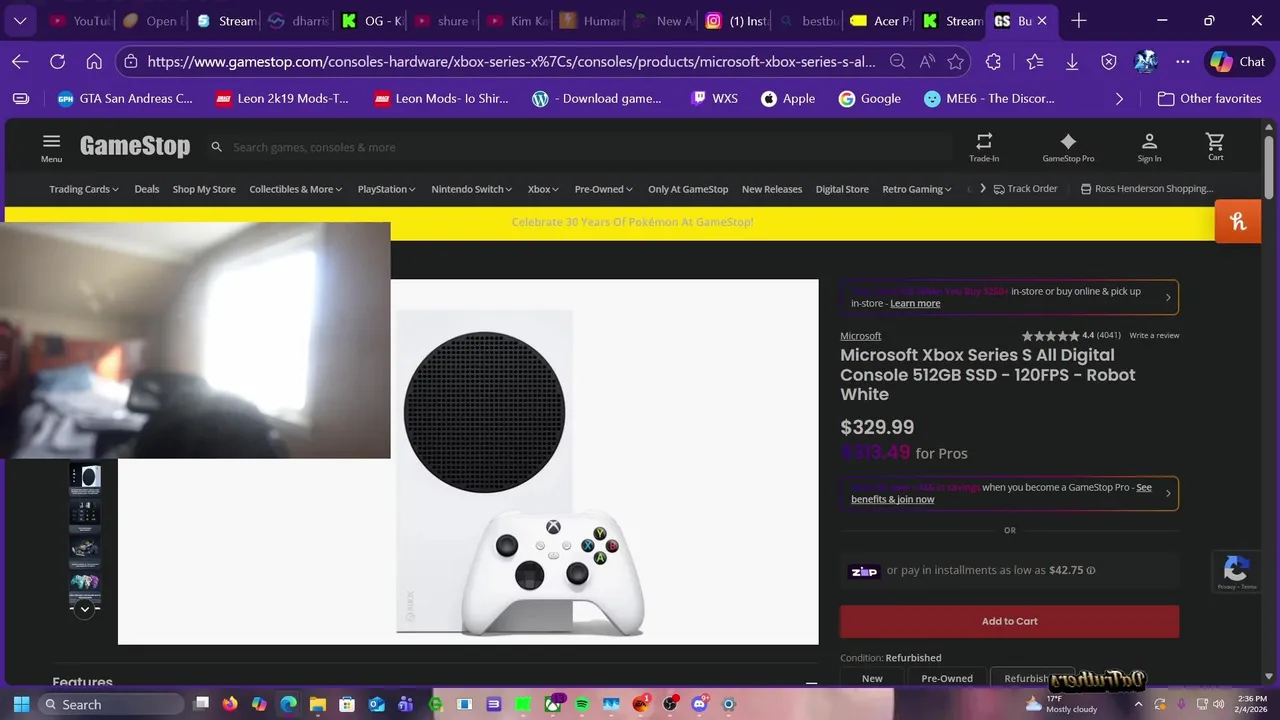Open GameStop Pro diamond icon

click(x=1068, y=147)
